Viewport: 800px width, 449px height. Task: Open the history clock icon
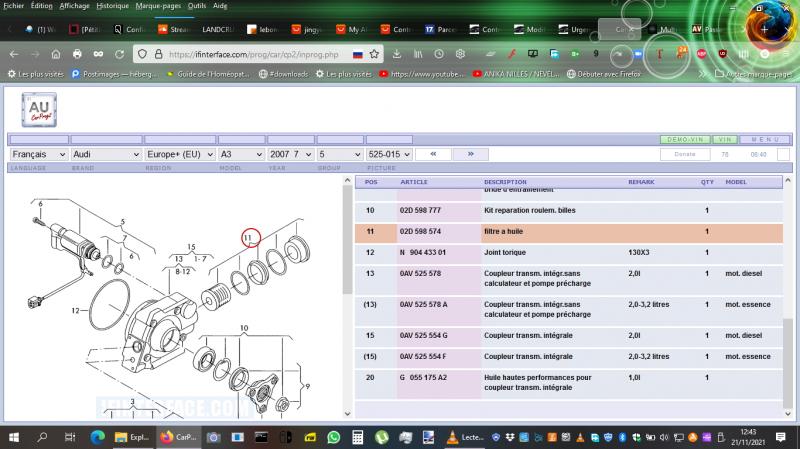[439, 54]
